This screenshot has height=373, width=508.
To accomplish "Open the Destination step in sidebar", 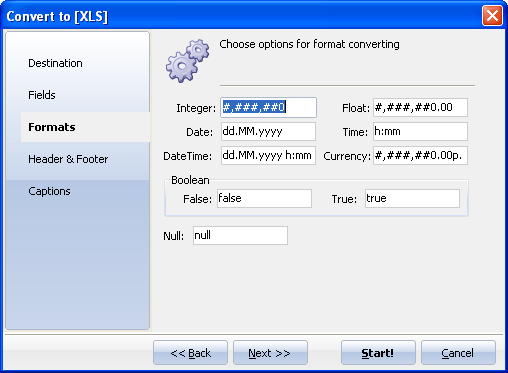I will [55, 63].
